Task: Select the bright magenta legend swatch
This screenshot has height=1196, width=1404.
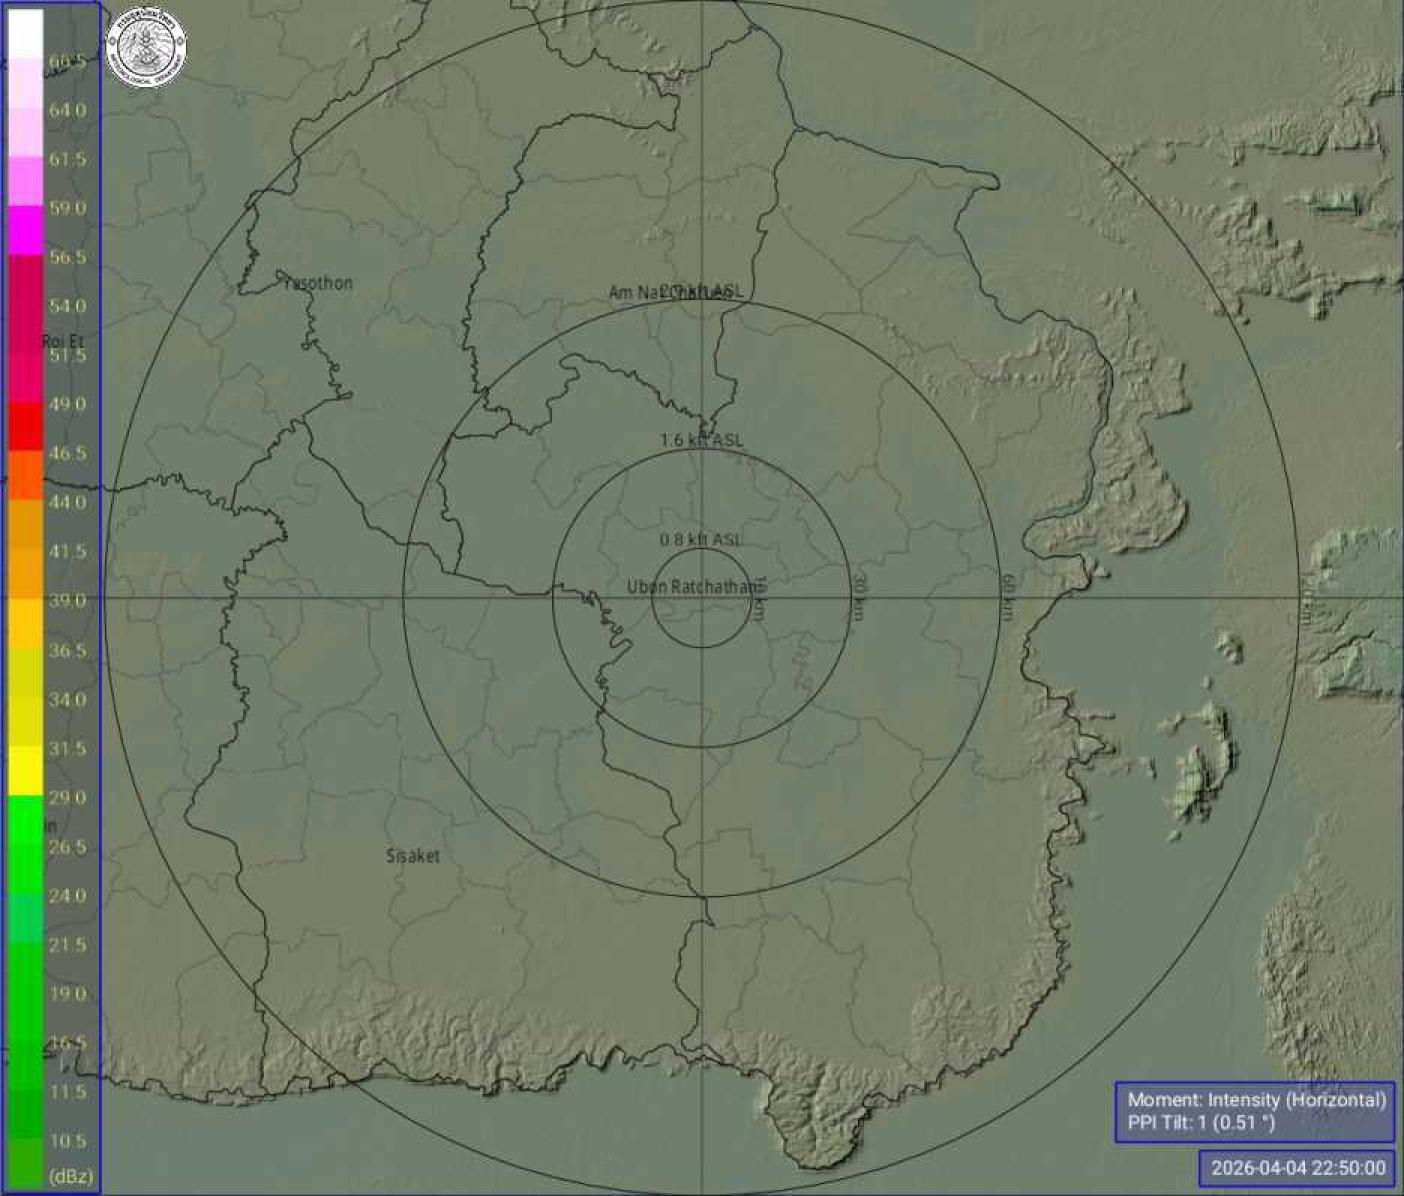Action: pyautogui.click(x=25, y=228)
